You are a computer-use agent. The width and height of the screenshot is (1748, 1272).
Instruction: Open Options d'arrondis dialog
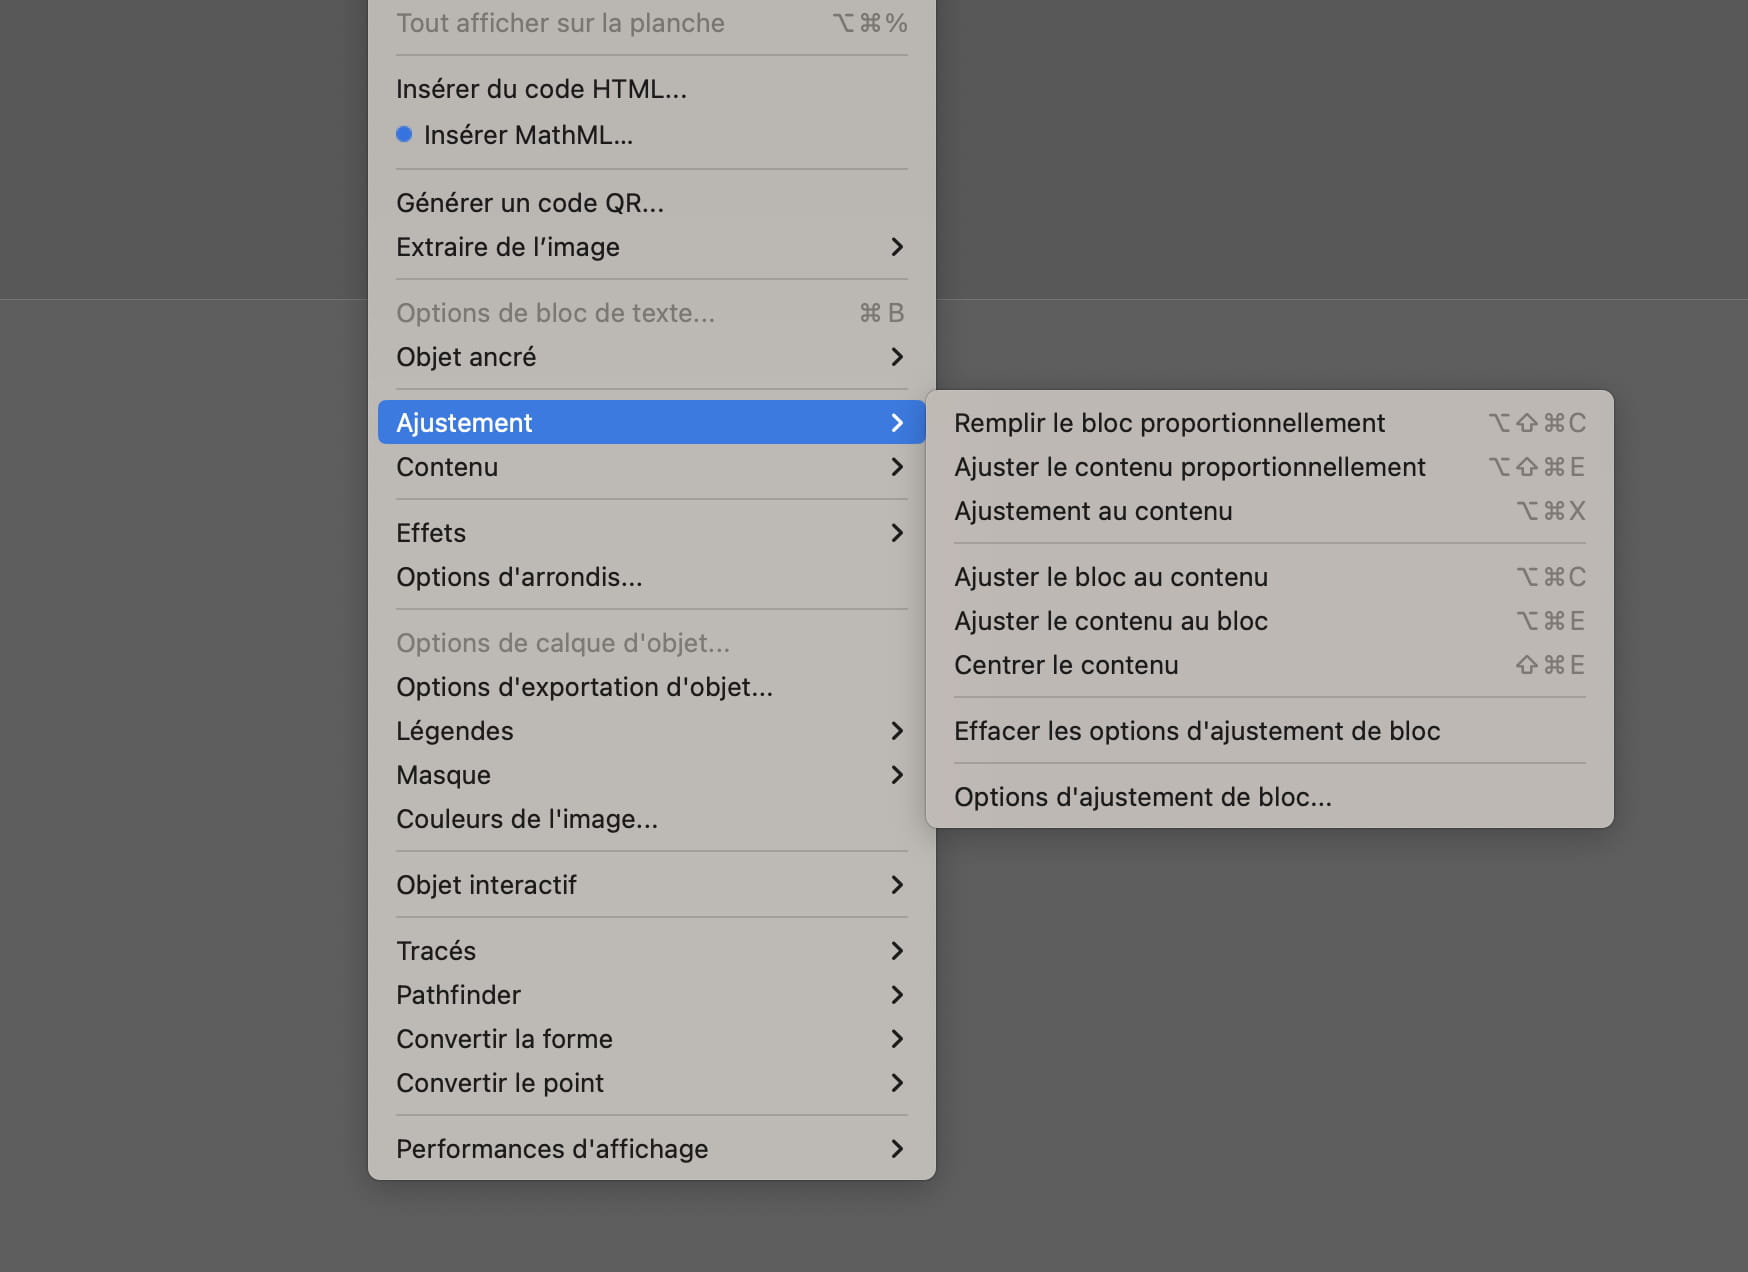[x=518, y=577]
